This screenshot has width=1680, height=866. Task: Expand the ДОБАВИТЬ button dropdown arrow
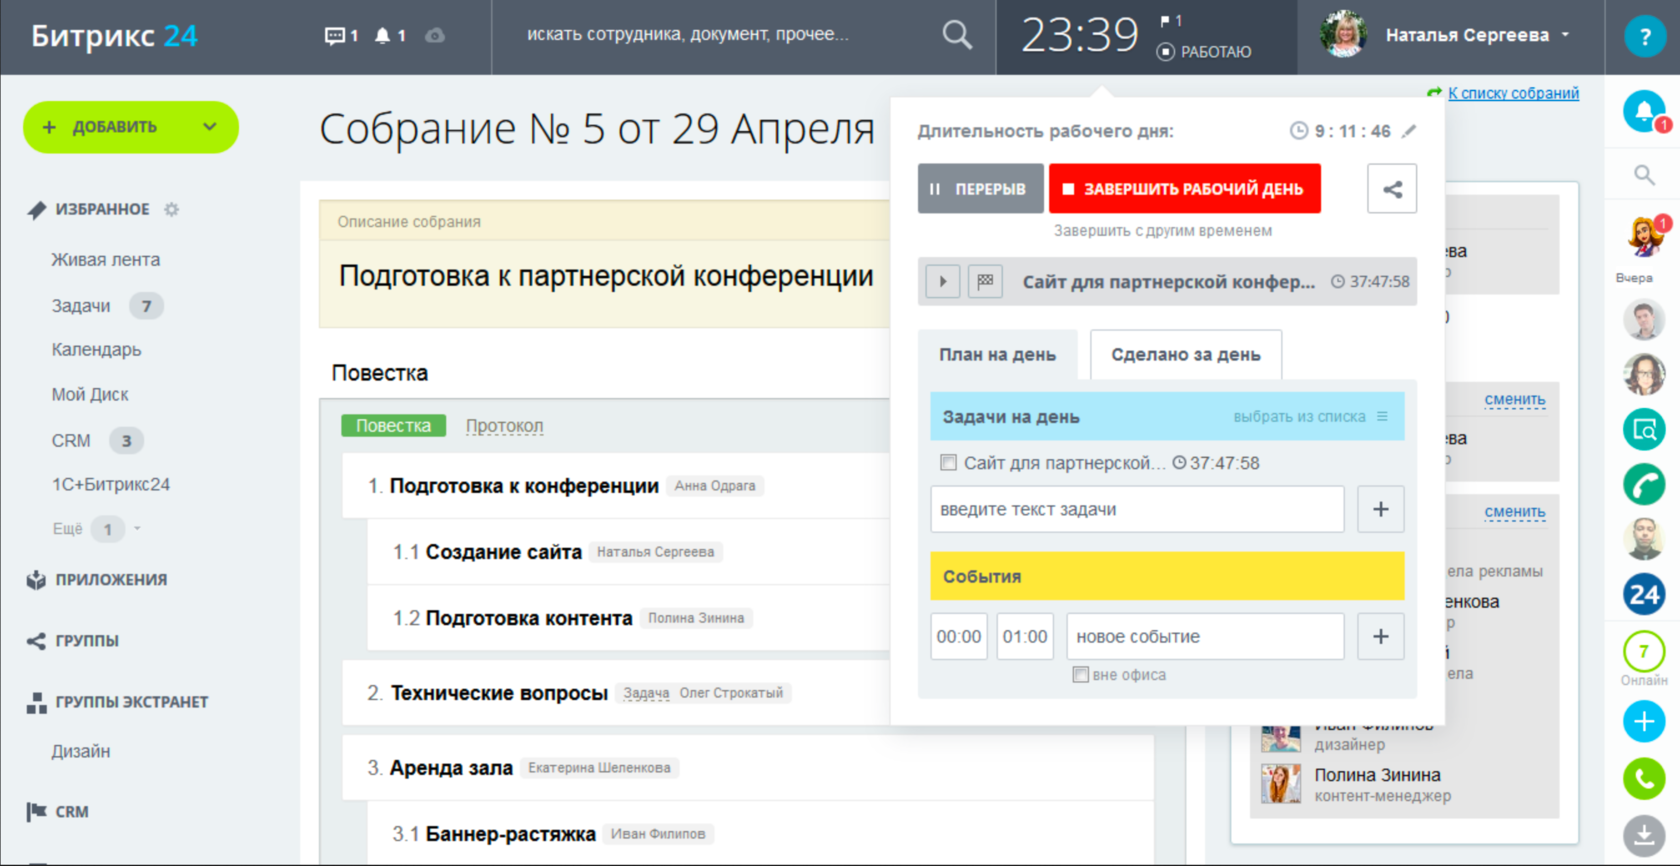(210, 127)
